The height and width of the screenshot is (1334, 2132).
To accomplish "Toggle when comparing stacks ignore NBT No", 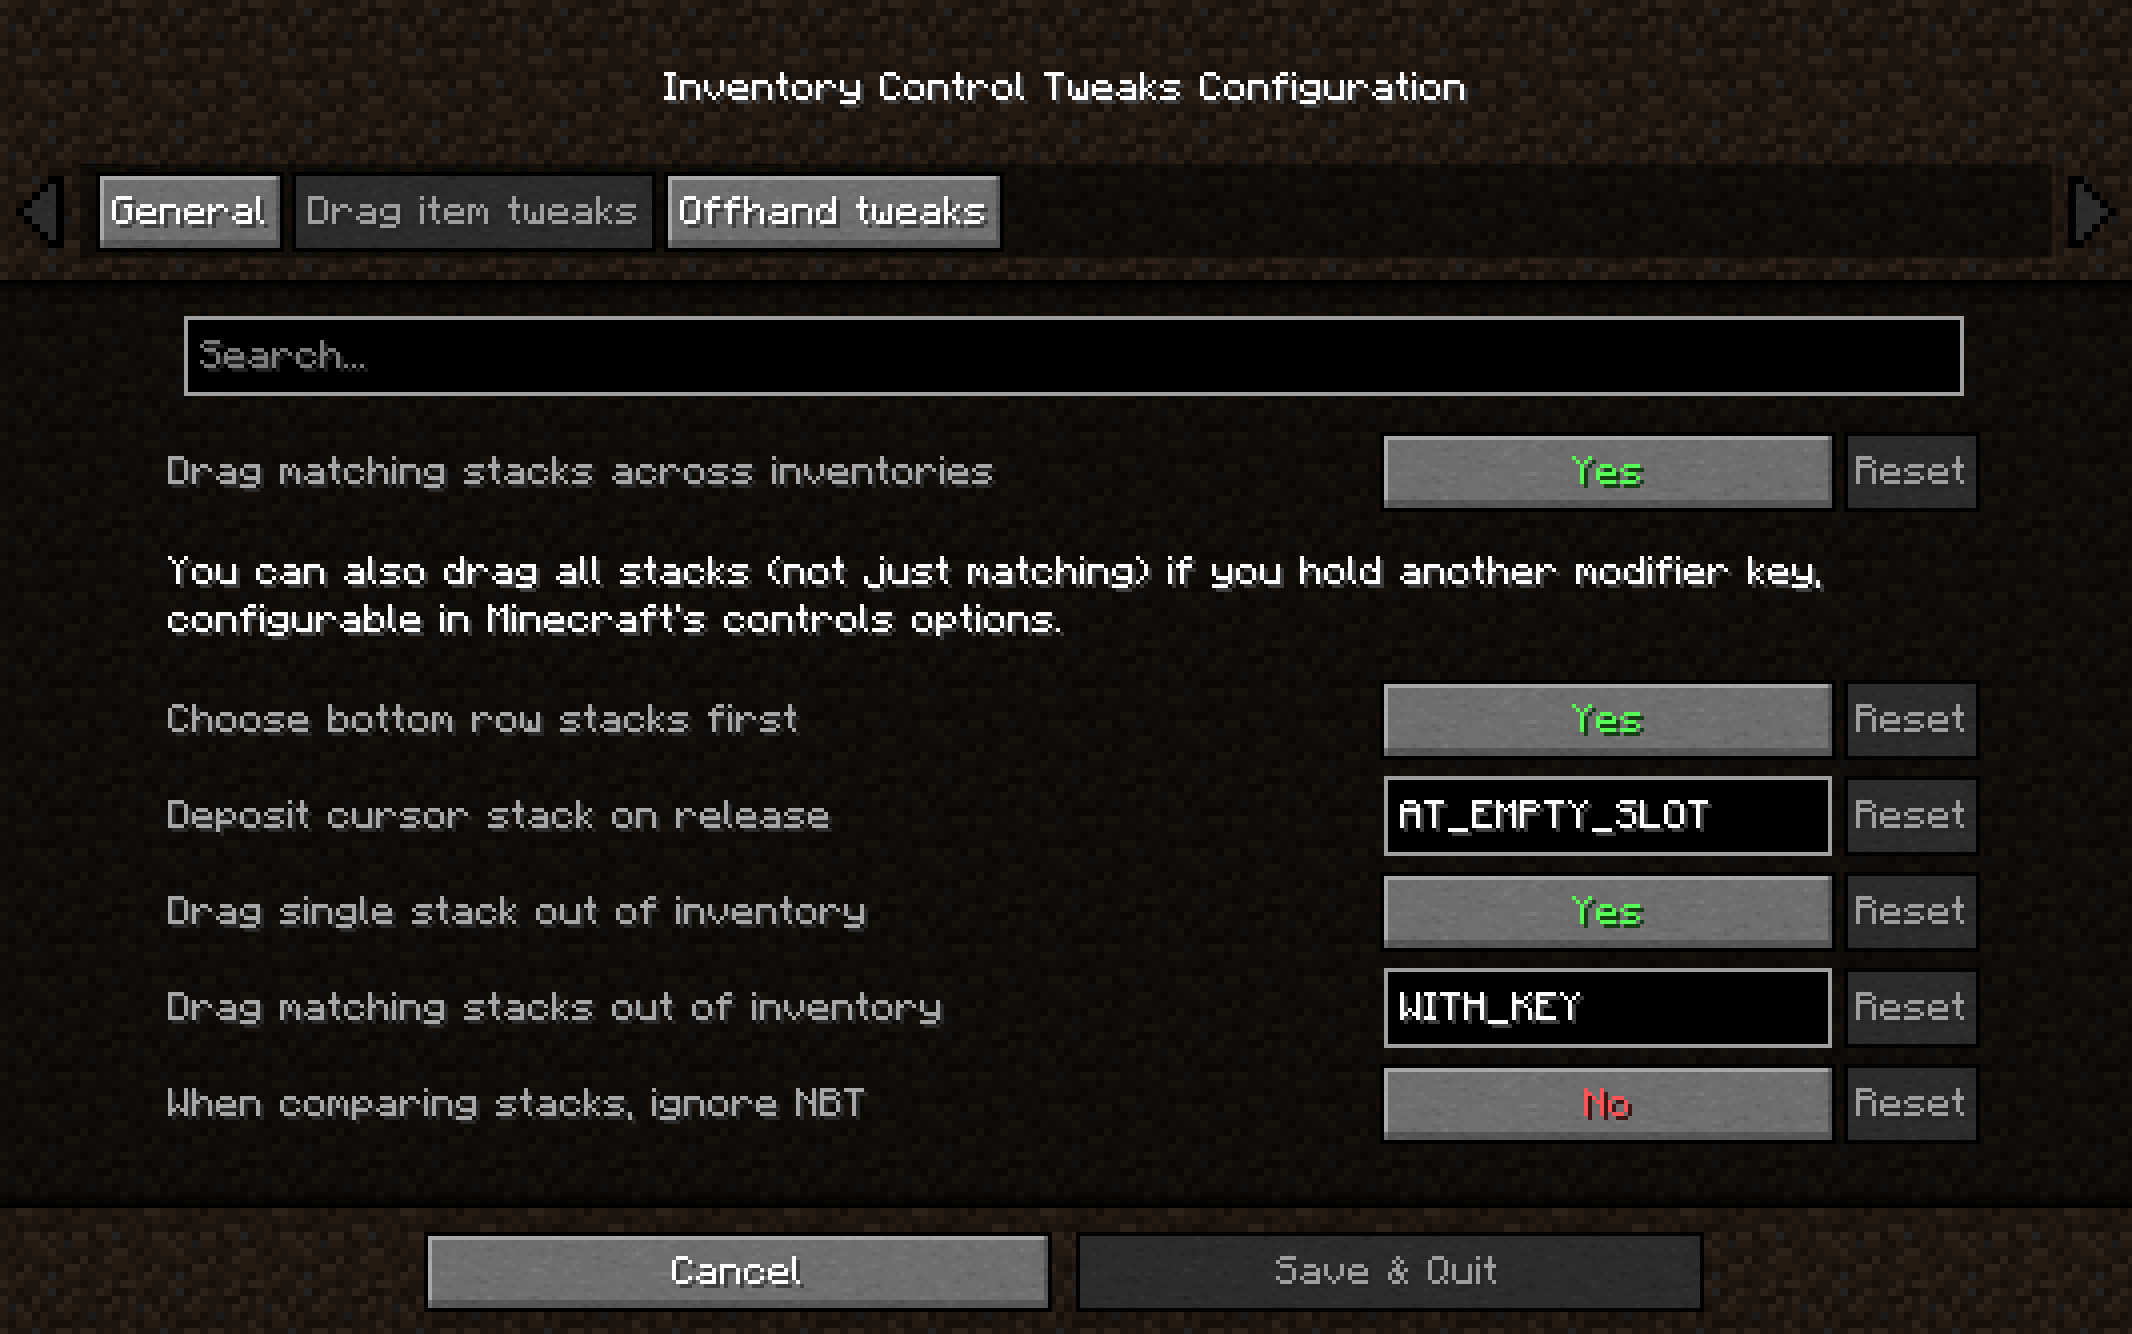I will click(1607, 1103).
